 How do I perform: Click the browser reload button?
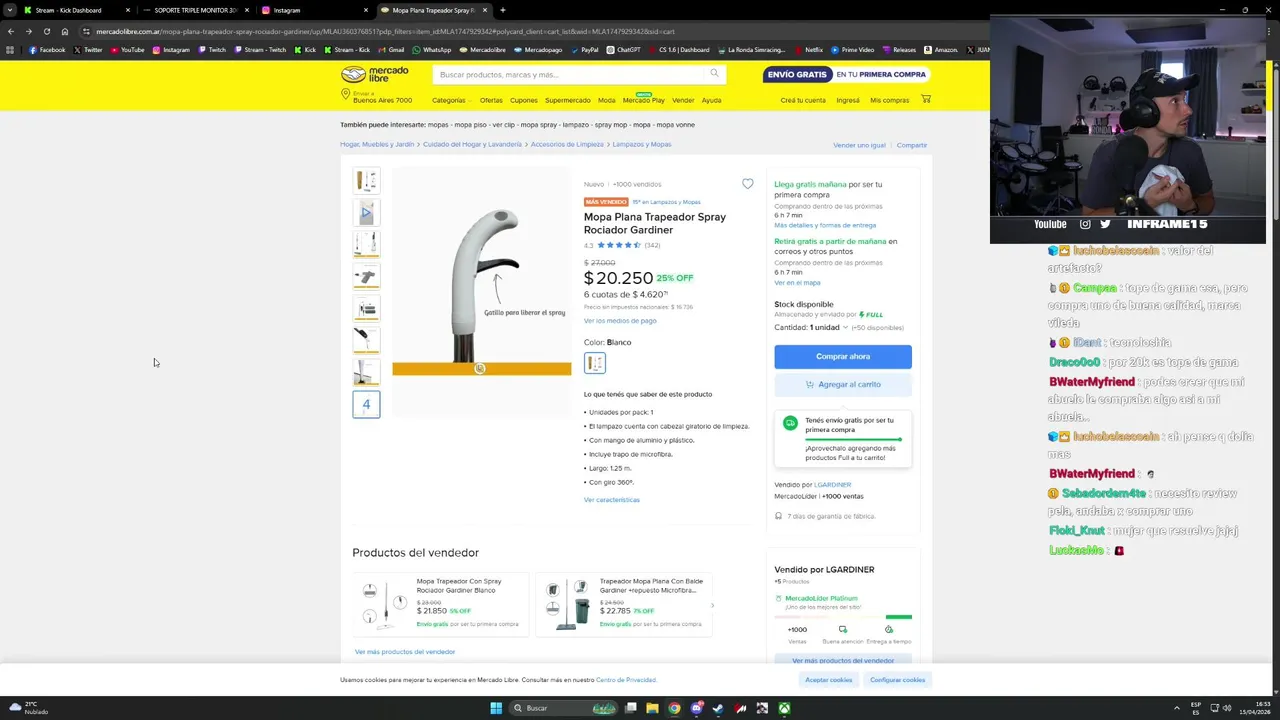click(46, 31)
